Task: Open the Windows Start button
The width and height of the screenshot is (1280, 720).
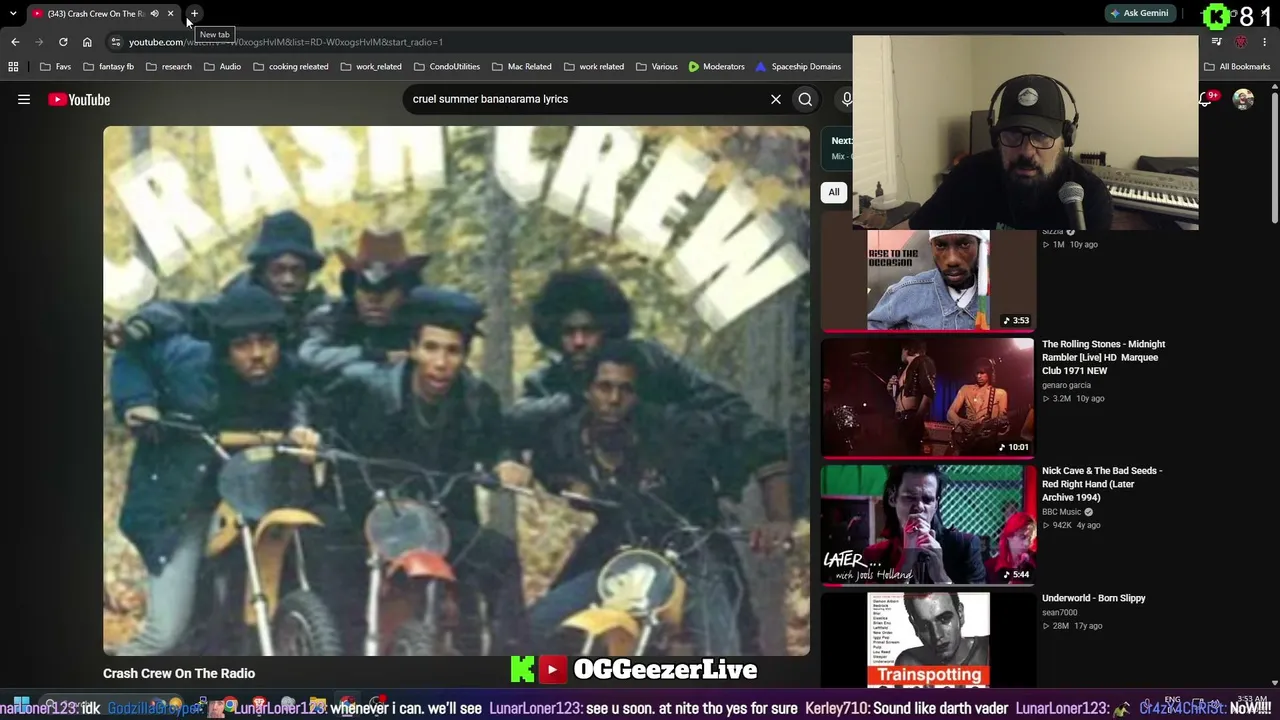Action: [x=21, y=703]
